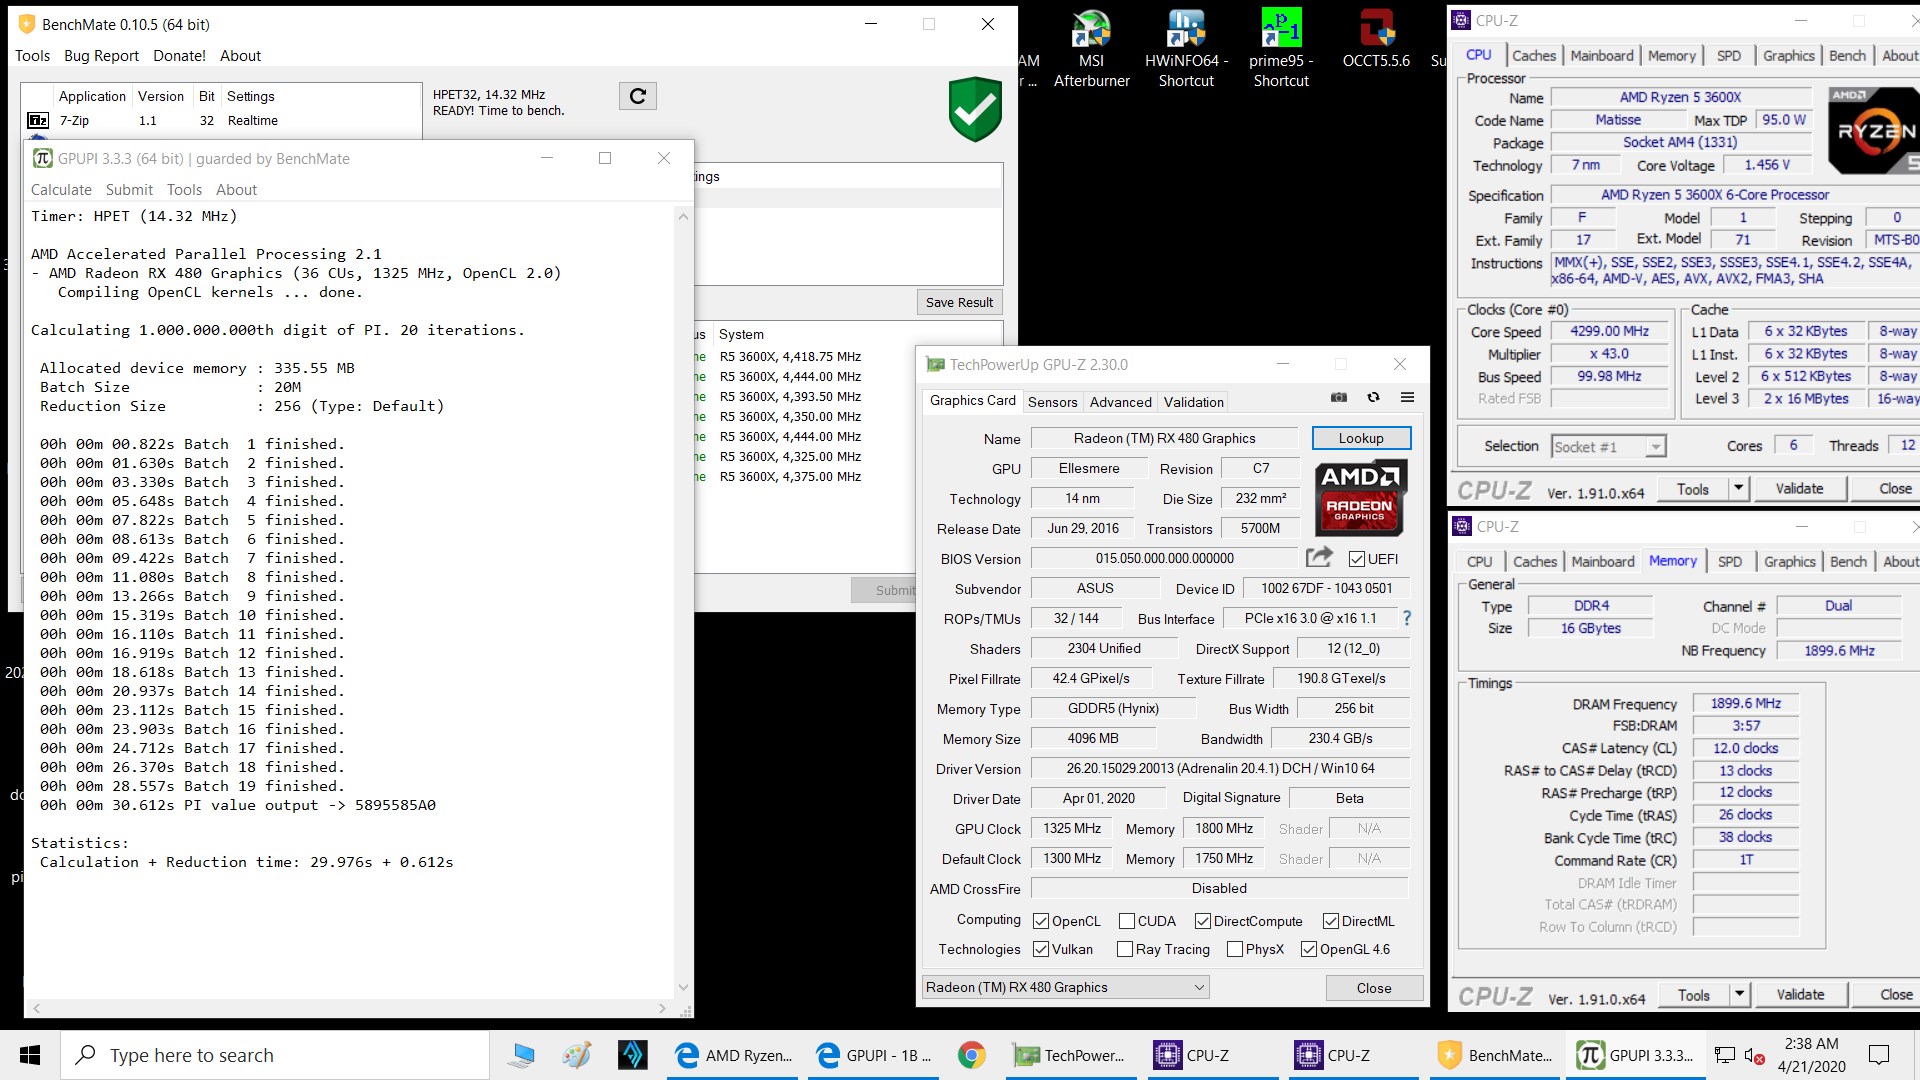Image resolution: width=1920 pixels, height=1080 pixels.
Task: Toggle DirectML checkbox in GPU-Z
Action: 1331,921
